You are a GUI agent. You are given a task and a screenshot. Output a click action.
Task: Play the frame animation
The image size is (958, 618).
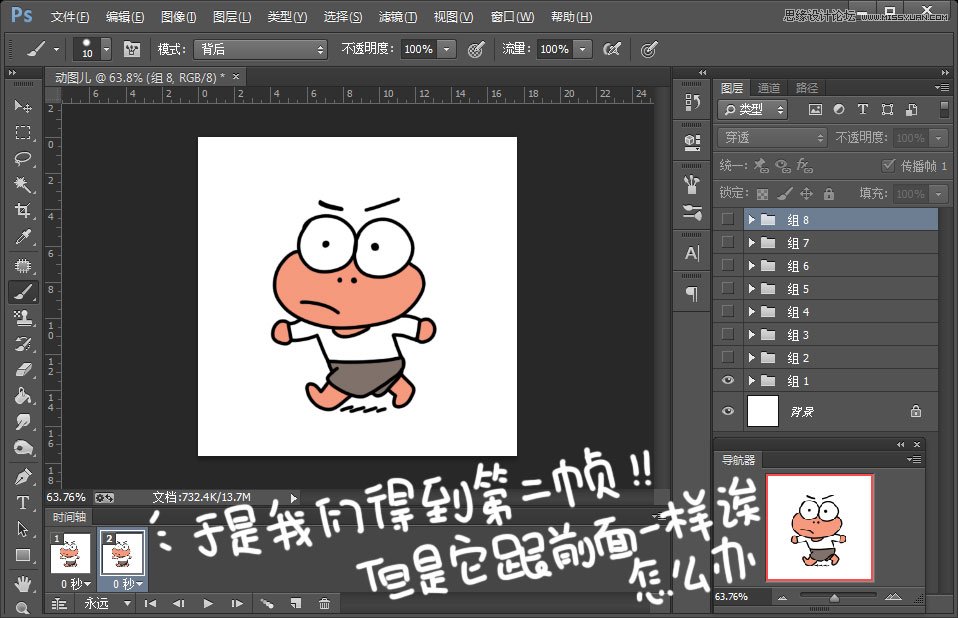point(208,603)
